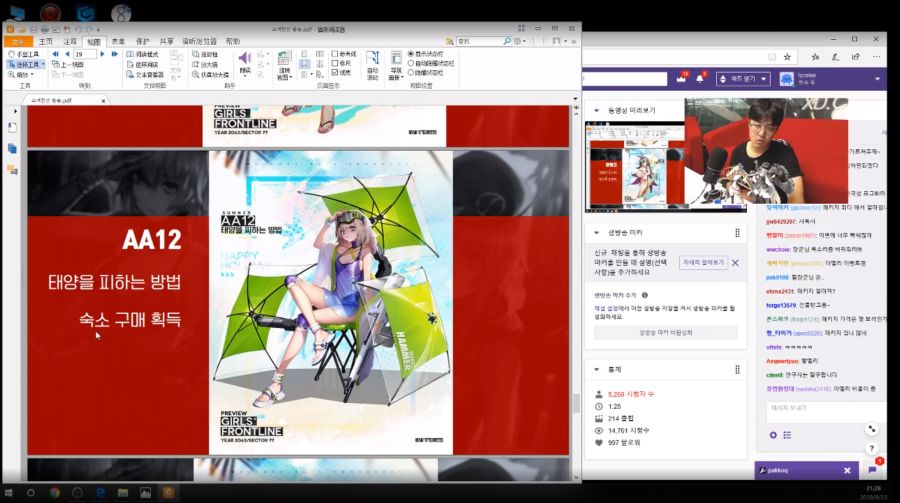Close the open PDF document tab
The width and height of the screenshot is (900, 503).
[x=103, y=100]
